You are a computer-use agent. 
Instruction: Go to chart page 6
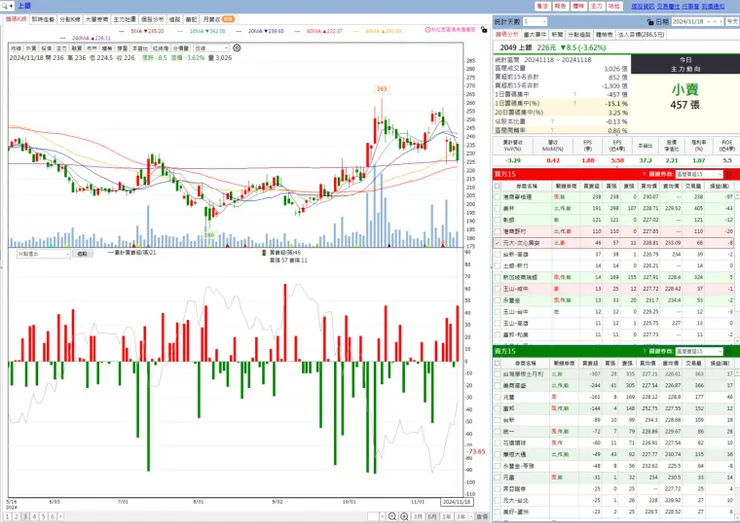pyautogui.click(x=52, y=517)
